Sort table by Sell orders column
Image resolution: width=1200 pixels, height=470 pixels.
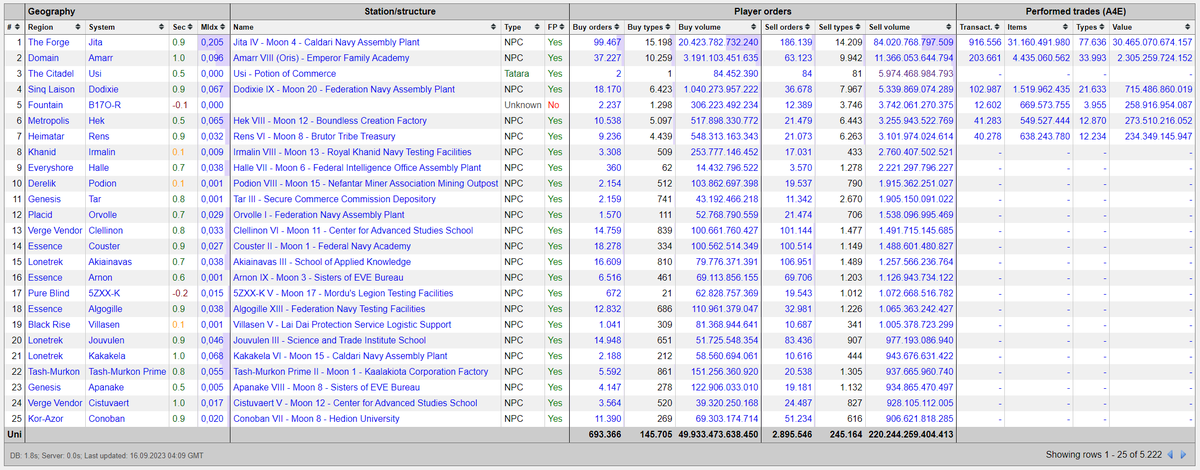coord(787,26)
